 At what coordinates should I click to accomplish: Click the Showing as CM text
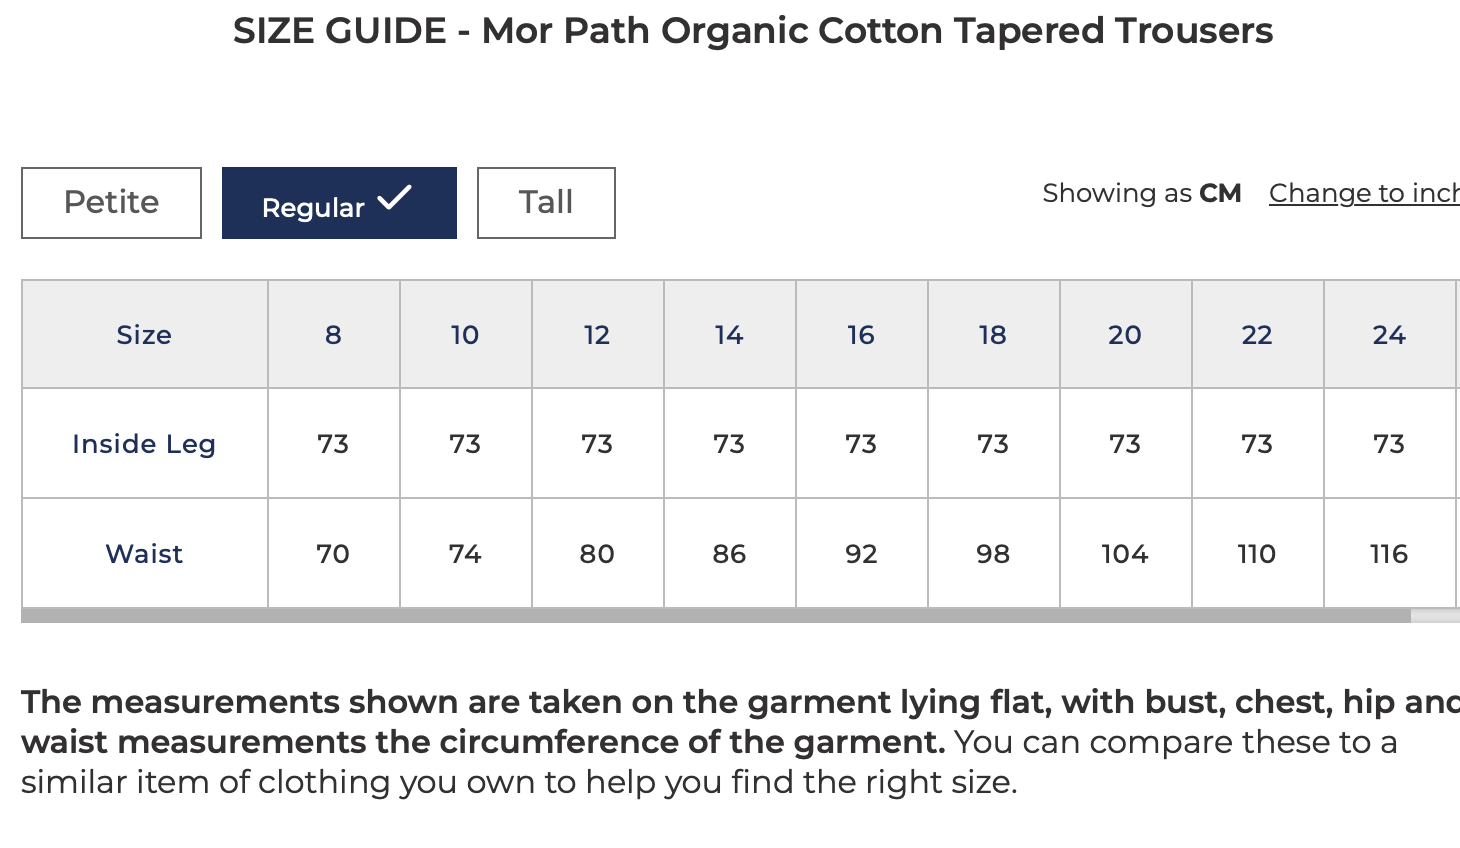[x=1142, y=192]
